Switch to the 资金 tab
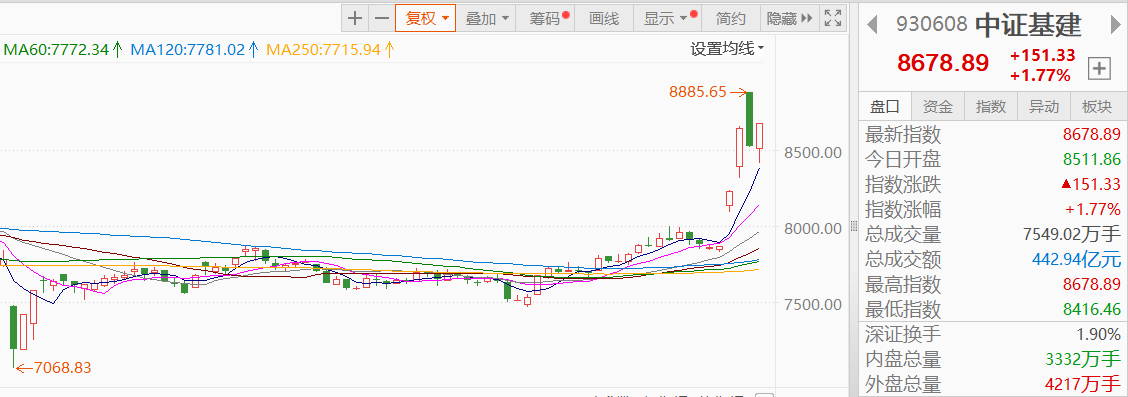 938,106
